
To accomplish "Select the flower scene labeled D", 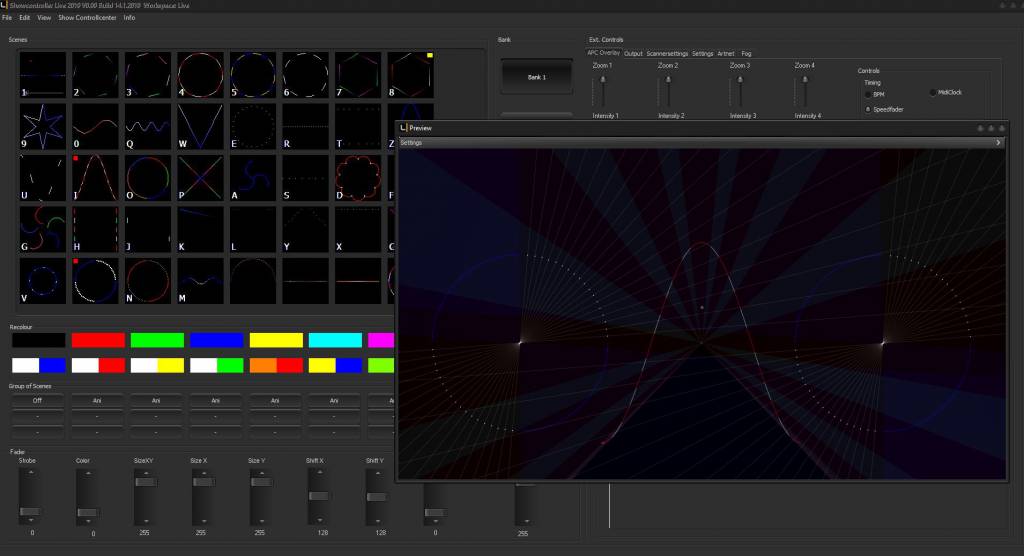I will pyautogui.click(x=357, y=178).
